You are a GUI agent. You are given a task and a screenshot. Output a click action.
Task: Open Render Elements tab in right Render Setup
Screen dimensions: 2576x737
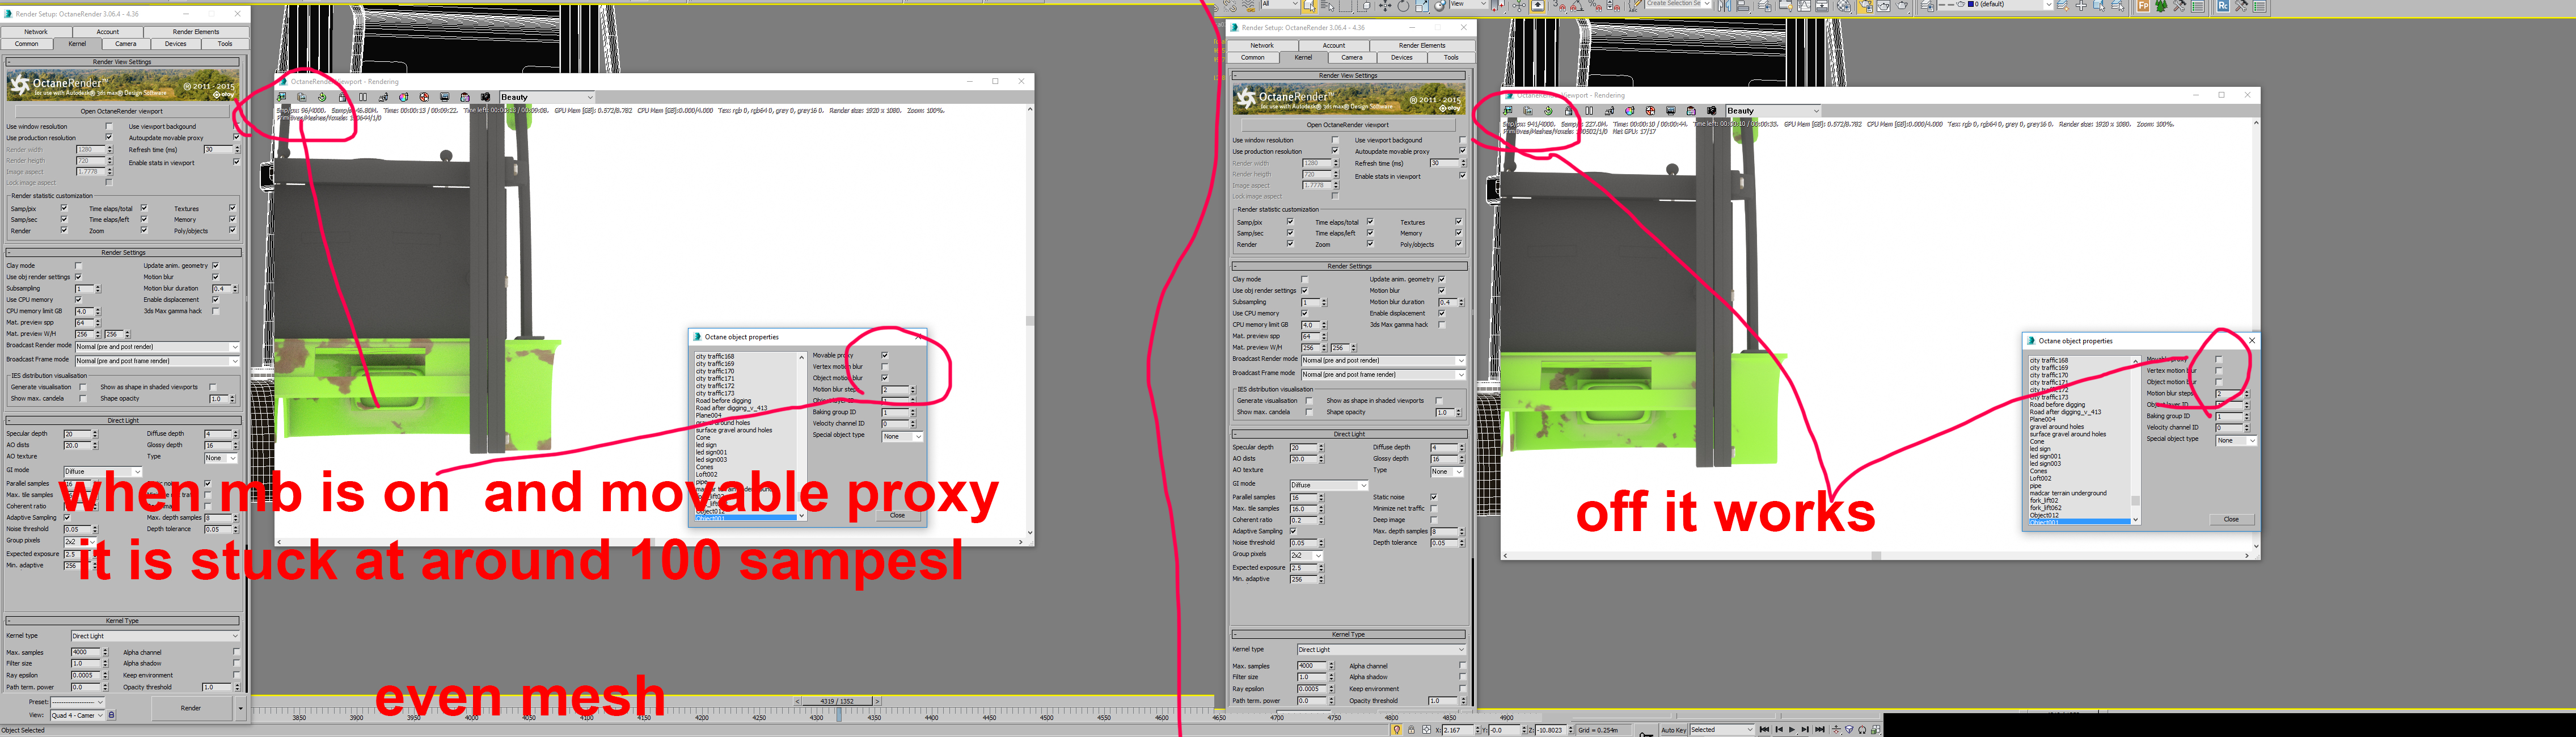1421,45
